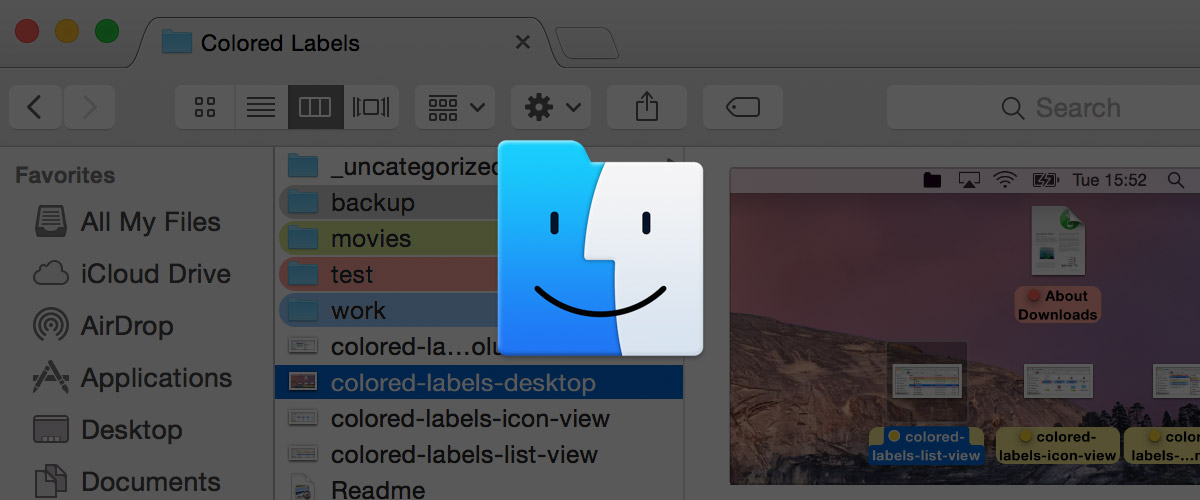Click the colored-labels-desktop file icon
Image resolution: width=1200 pixels, height=500 pixels.
coord(303,382)
